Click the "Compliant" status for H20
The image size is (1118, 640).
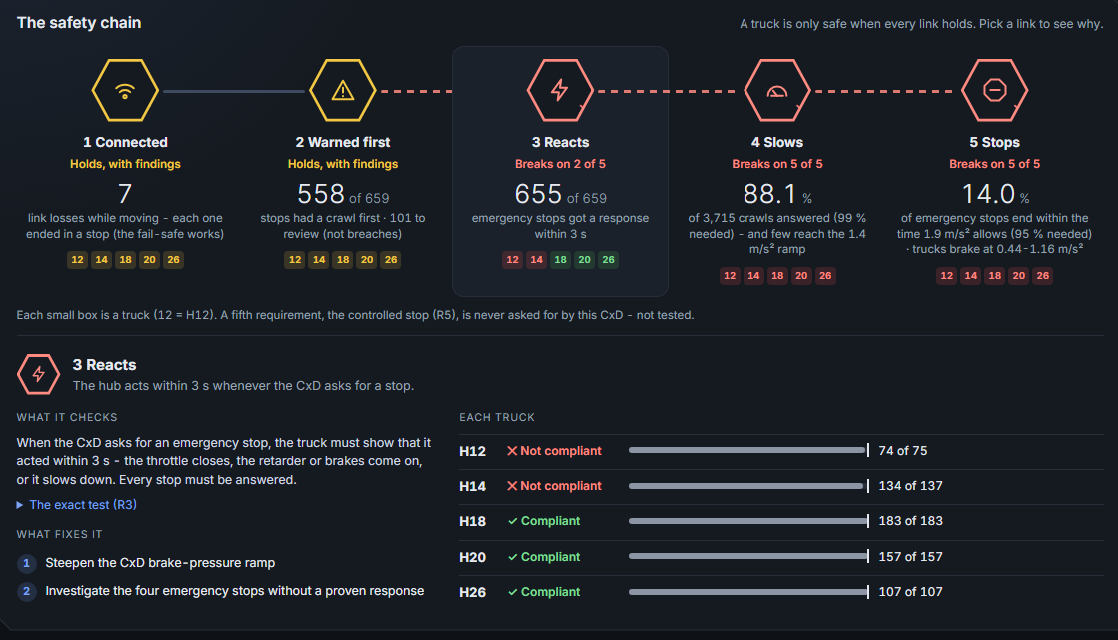click(544, 557)
